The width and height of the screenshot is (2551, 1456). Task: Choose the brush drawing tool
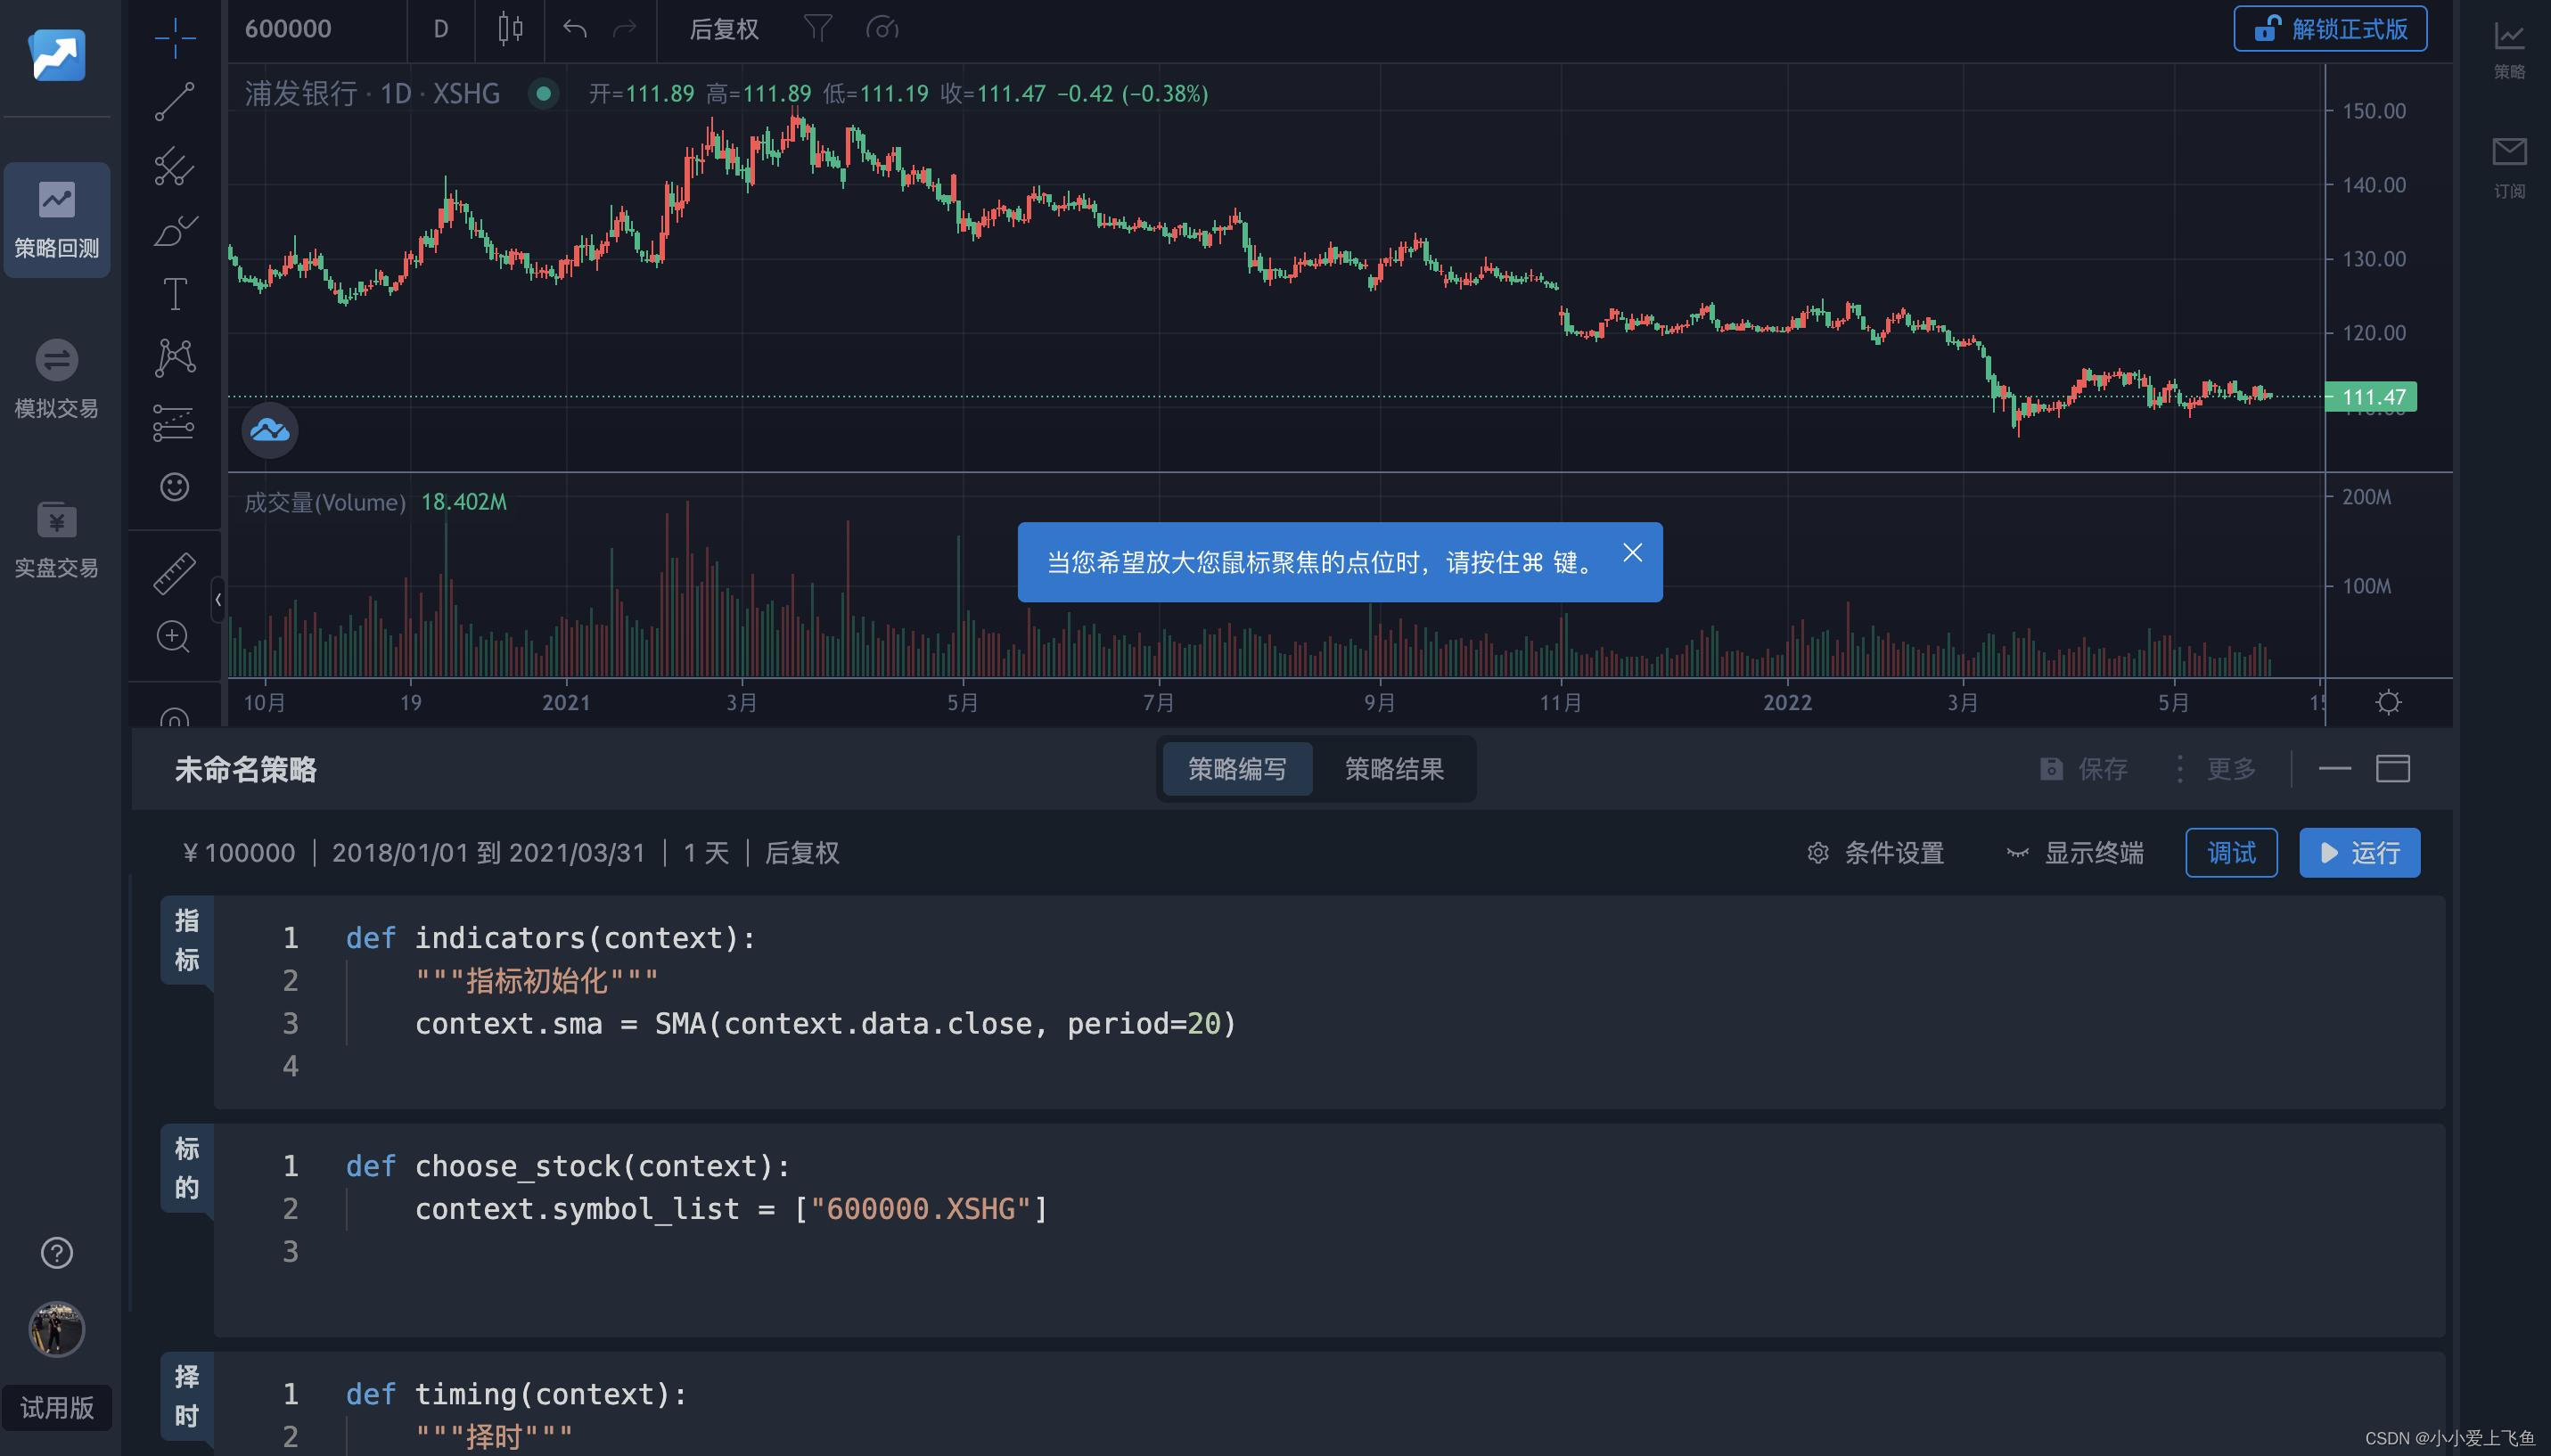[174, 231]
